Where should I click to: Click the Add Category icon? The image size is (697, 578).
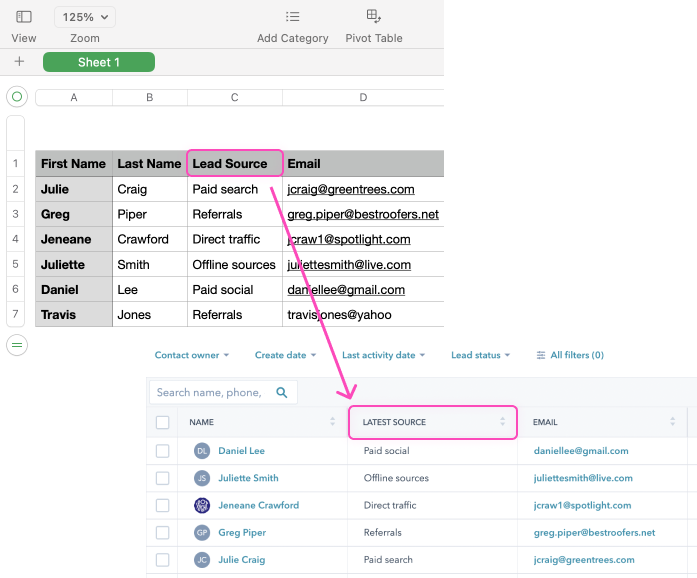292,17
